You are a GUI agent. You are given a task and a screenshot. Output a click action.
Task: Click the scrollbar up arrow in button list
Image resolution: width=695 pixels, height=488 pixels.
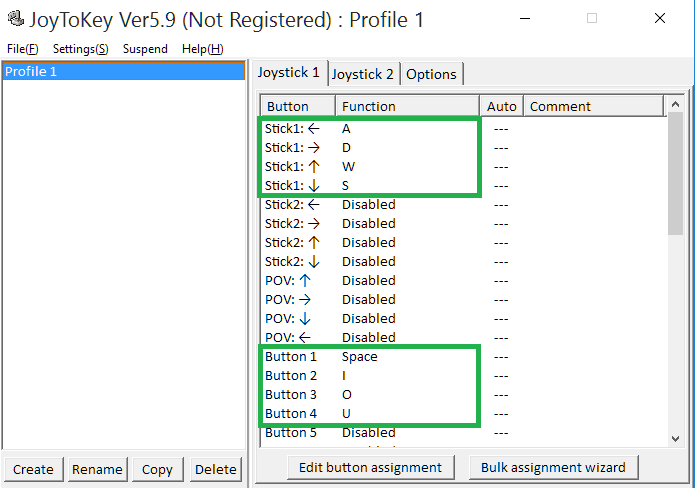[675, 105]
